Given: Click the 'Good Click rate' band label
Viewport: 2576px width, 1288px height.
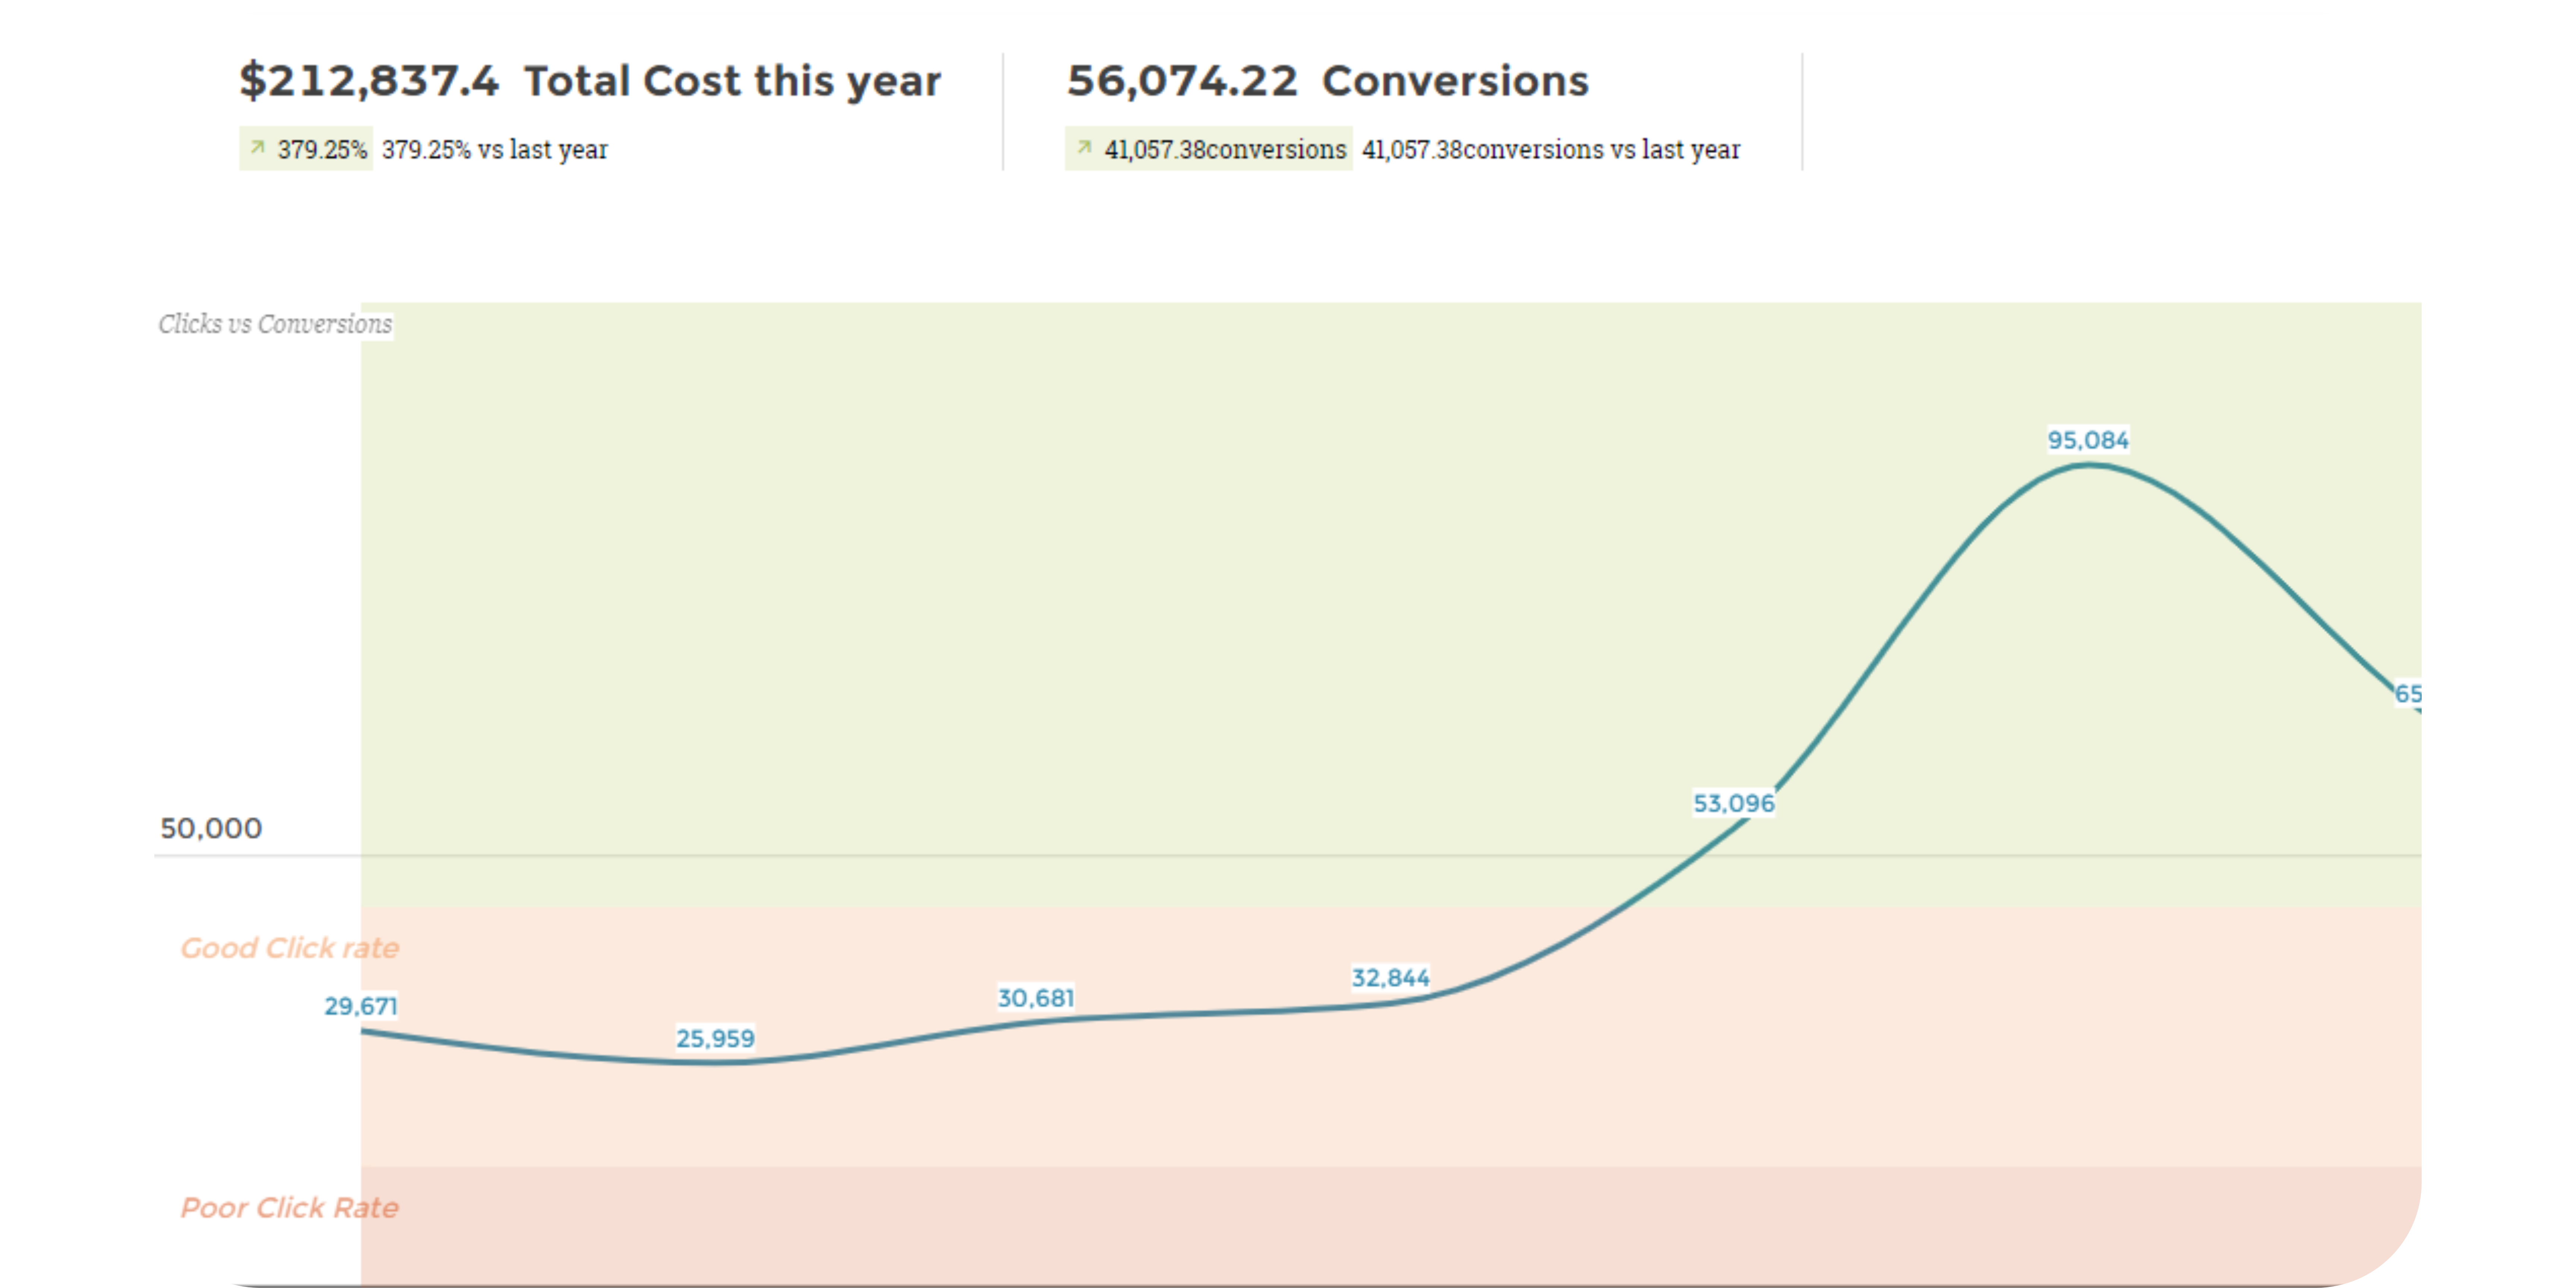Looking at the screenshot, I should 289,948.
